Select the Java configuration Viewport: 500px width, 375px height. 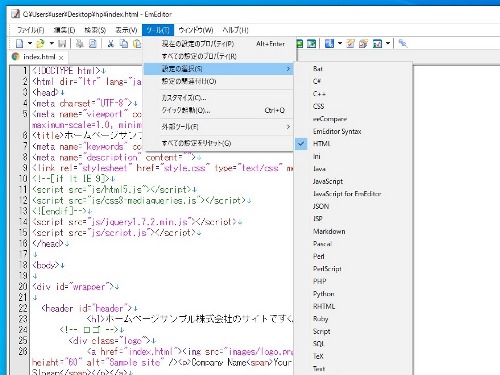click(x=353, y=169)
